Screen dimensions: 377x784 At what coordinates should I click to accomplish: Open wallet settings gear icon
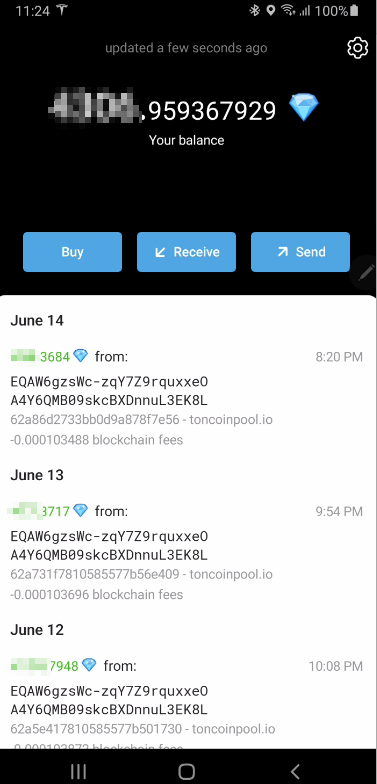pyautogui.click(x=357, y=48)
